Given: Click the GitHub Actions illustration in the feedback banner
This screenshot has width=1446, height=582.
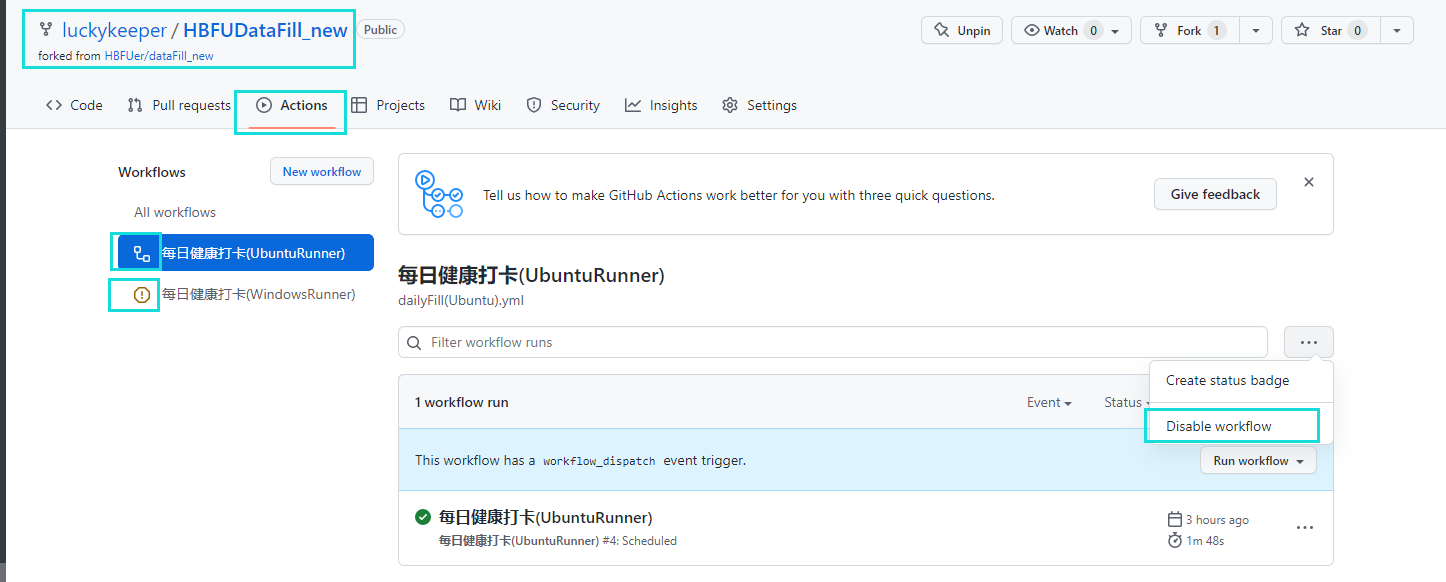Looking at the screenshot, I should [439, 194].
